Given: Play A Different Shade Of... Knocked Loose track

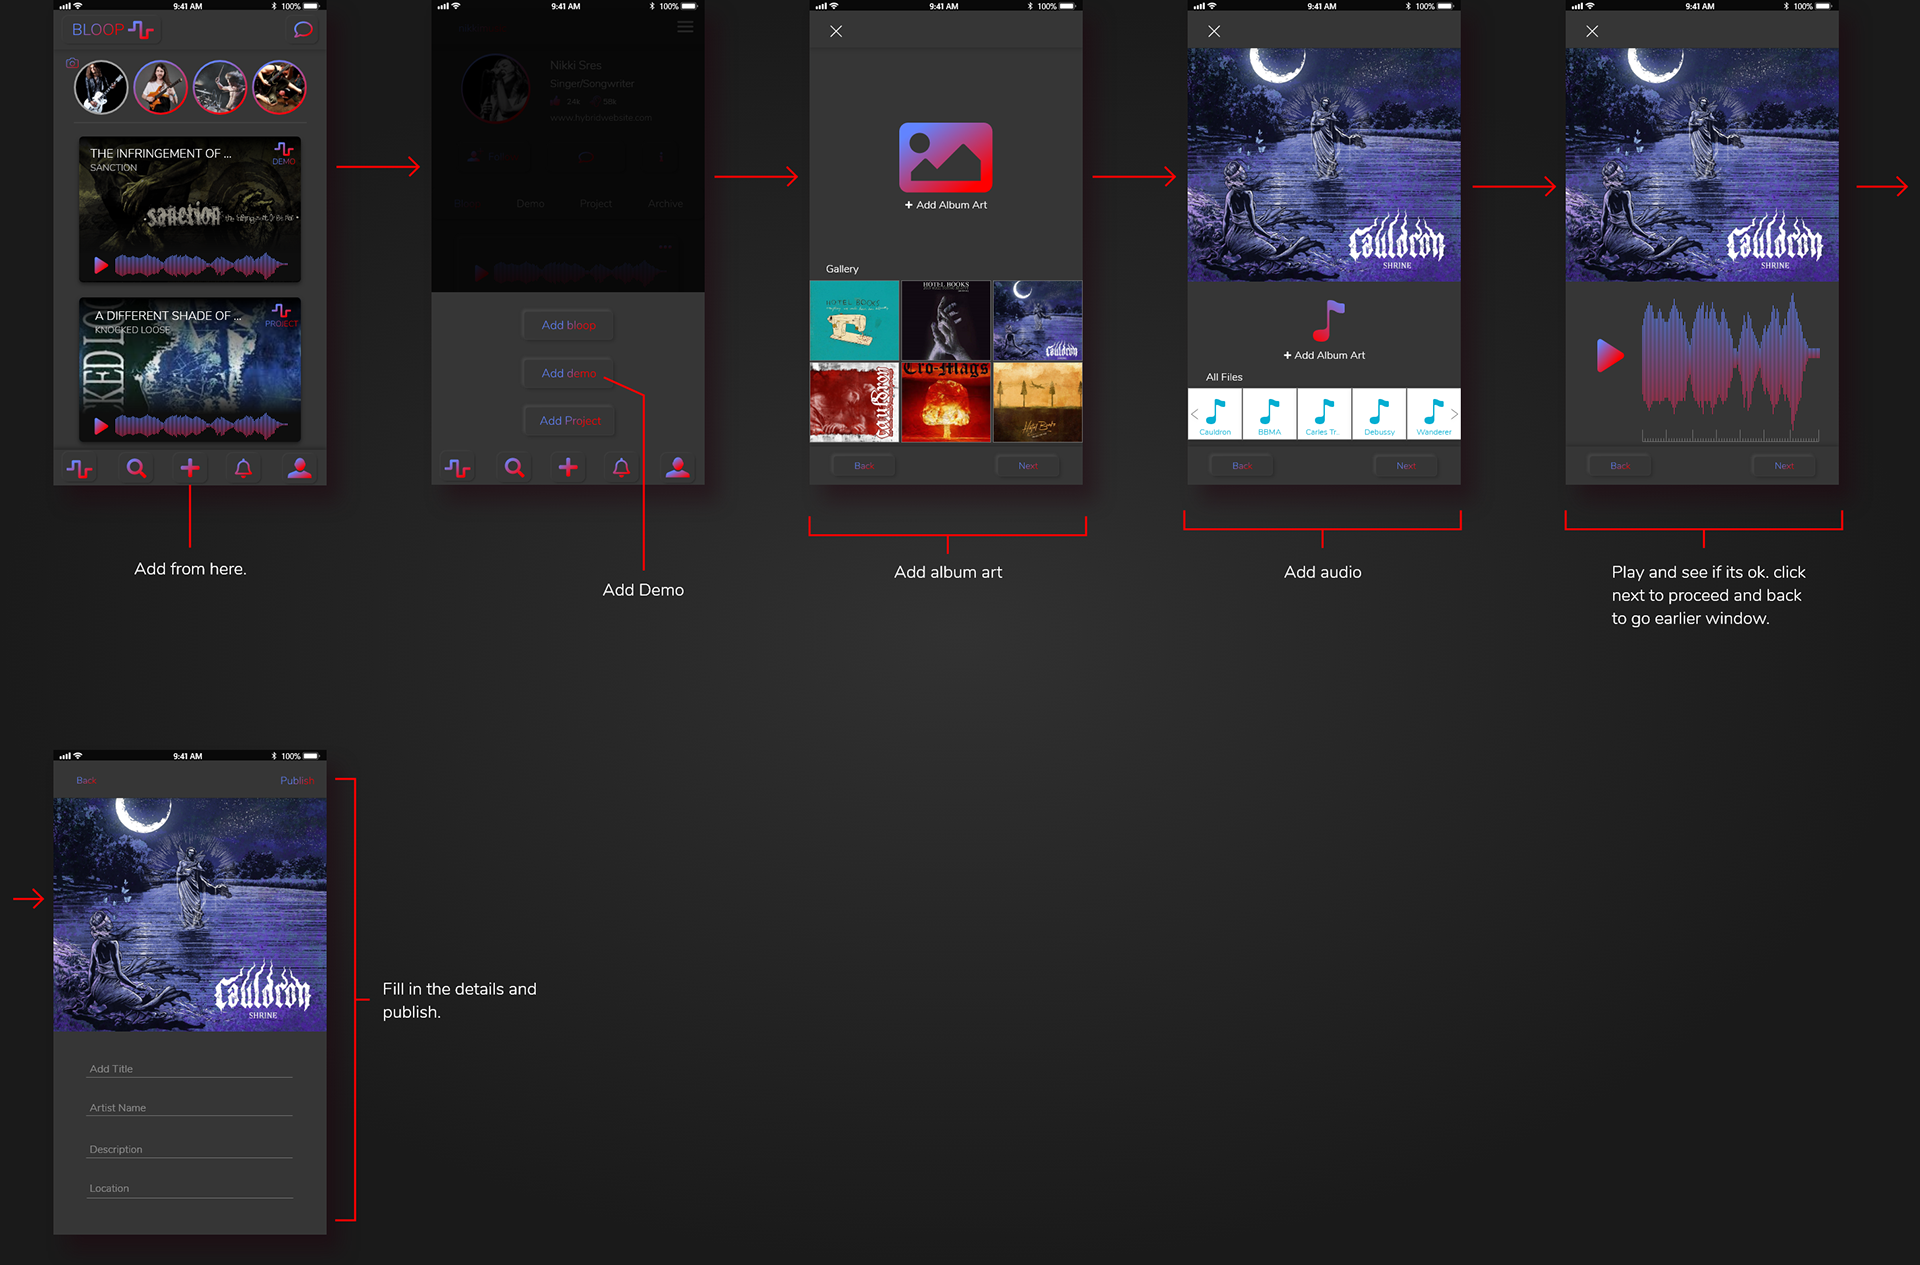Looking at the screenshot, I should pyautogui.click(x=100, y=426).
